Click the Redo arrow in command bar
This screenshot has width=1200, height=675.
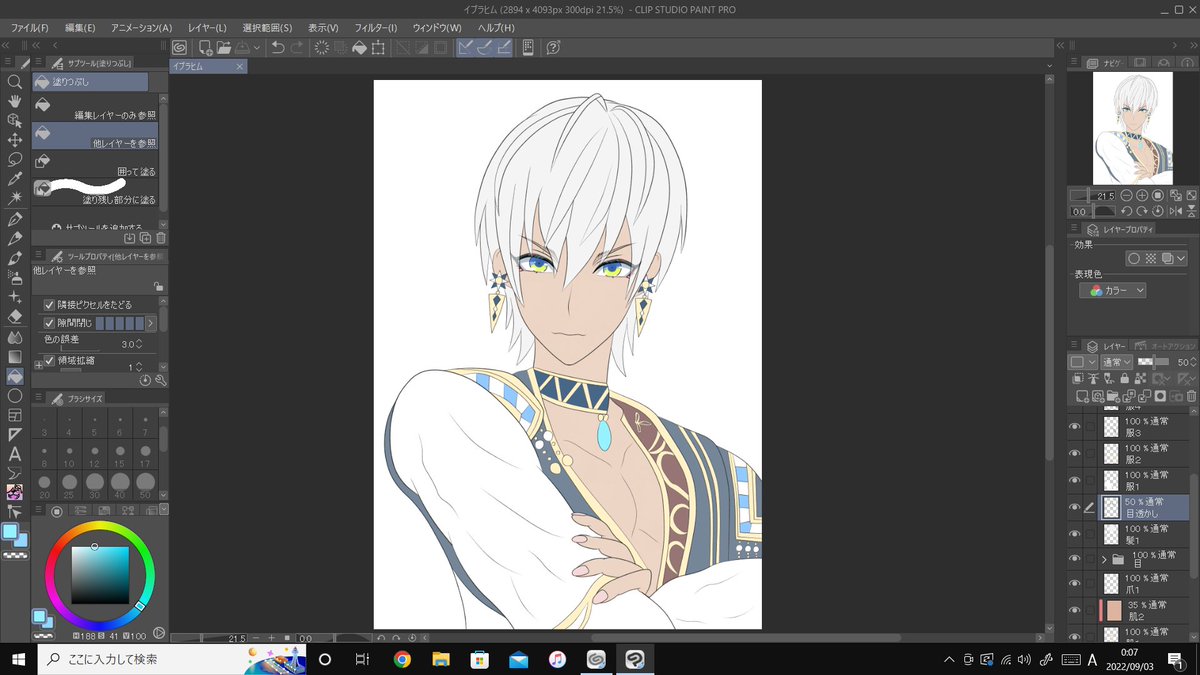297,47
